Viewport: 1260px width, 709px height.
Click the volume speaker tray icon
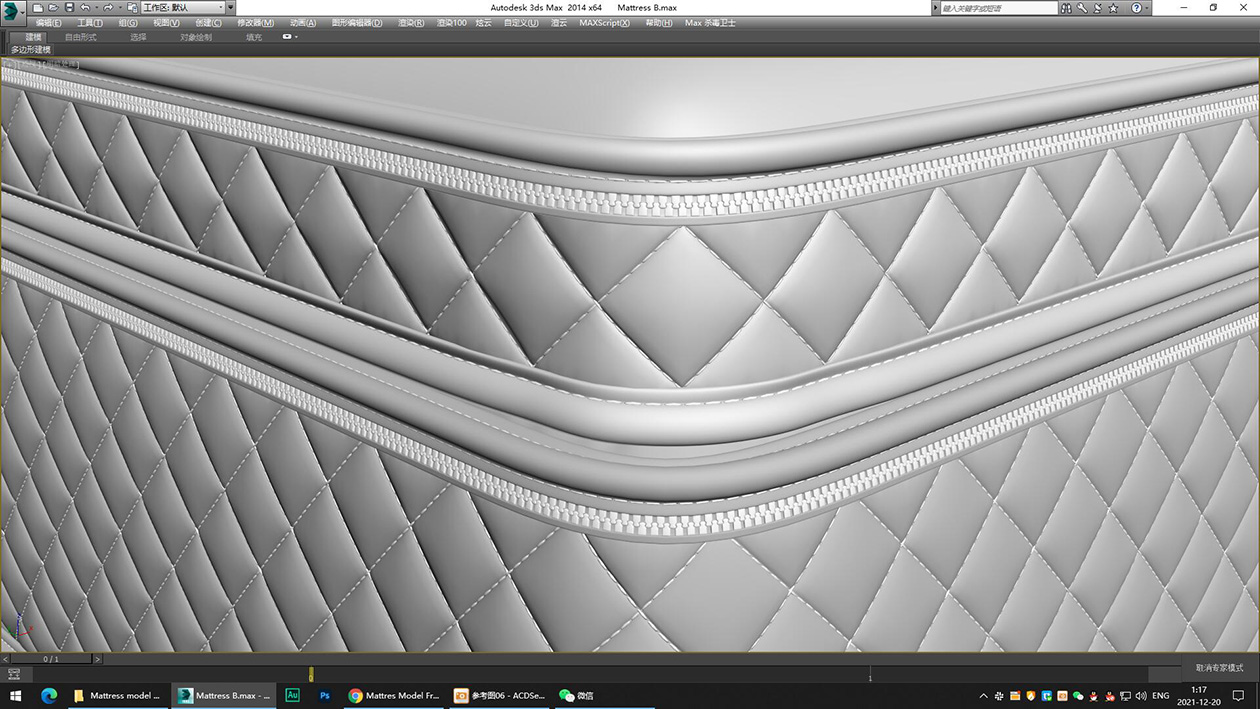click(x=1141, y=695)
